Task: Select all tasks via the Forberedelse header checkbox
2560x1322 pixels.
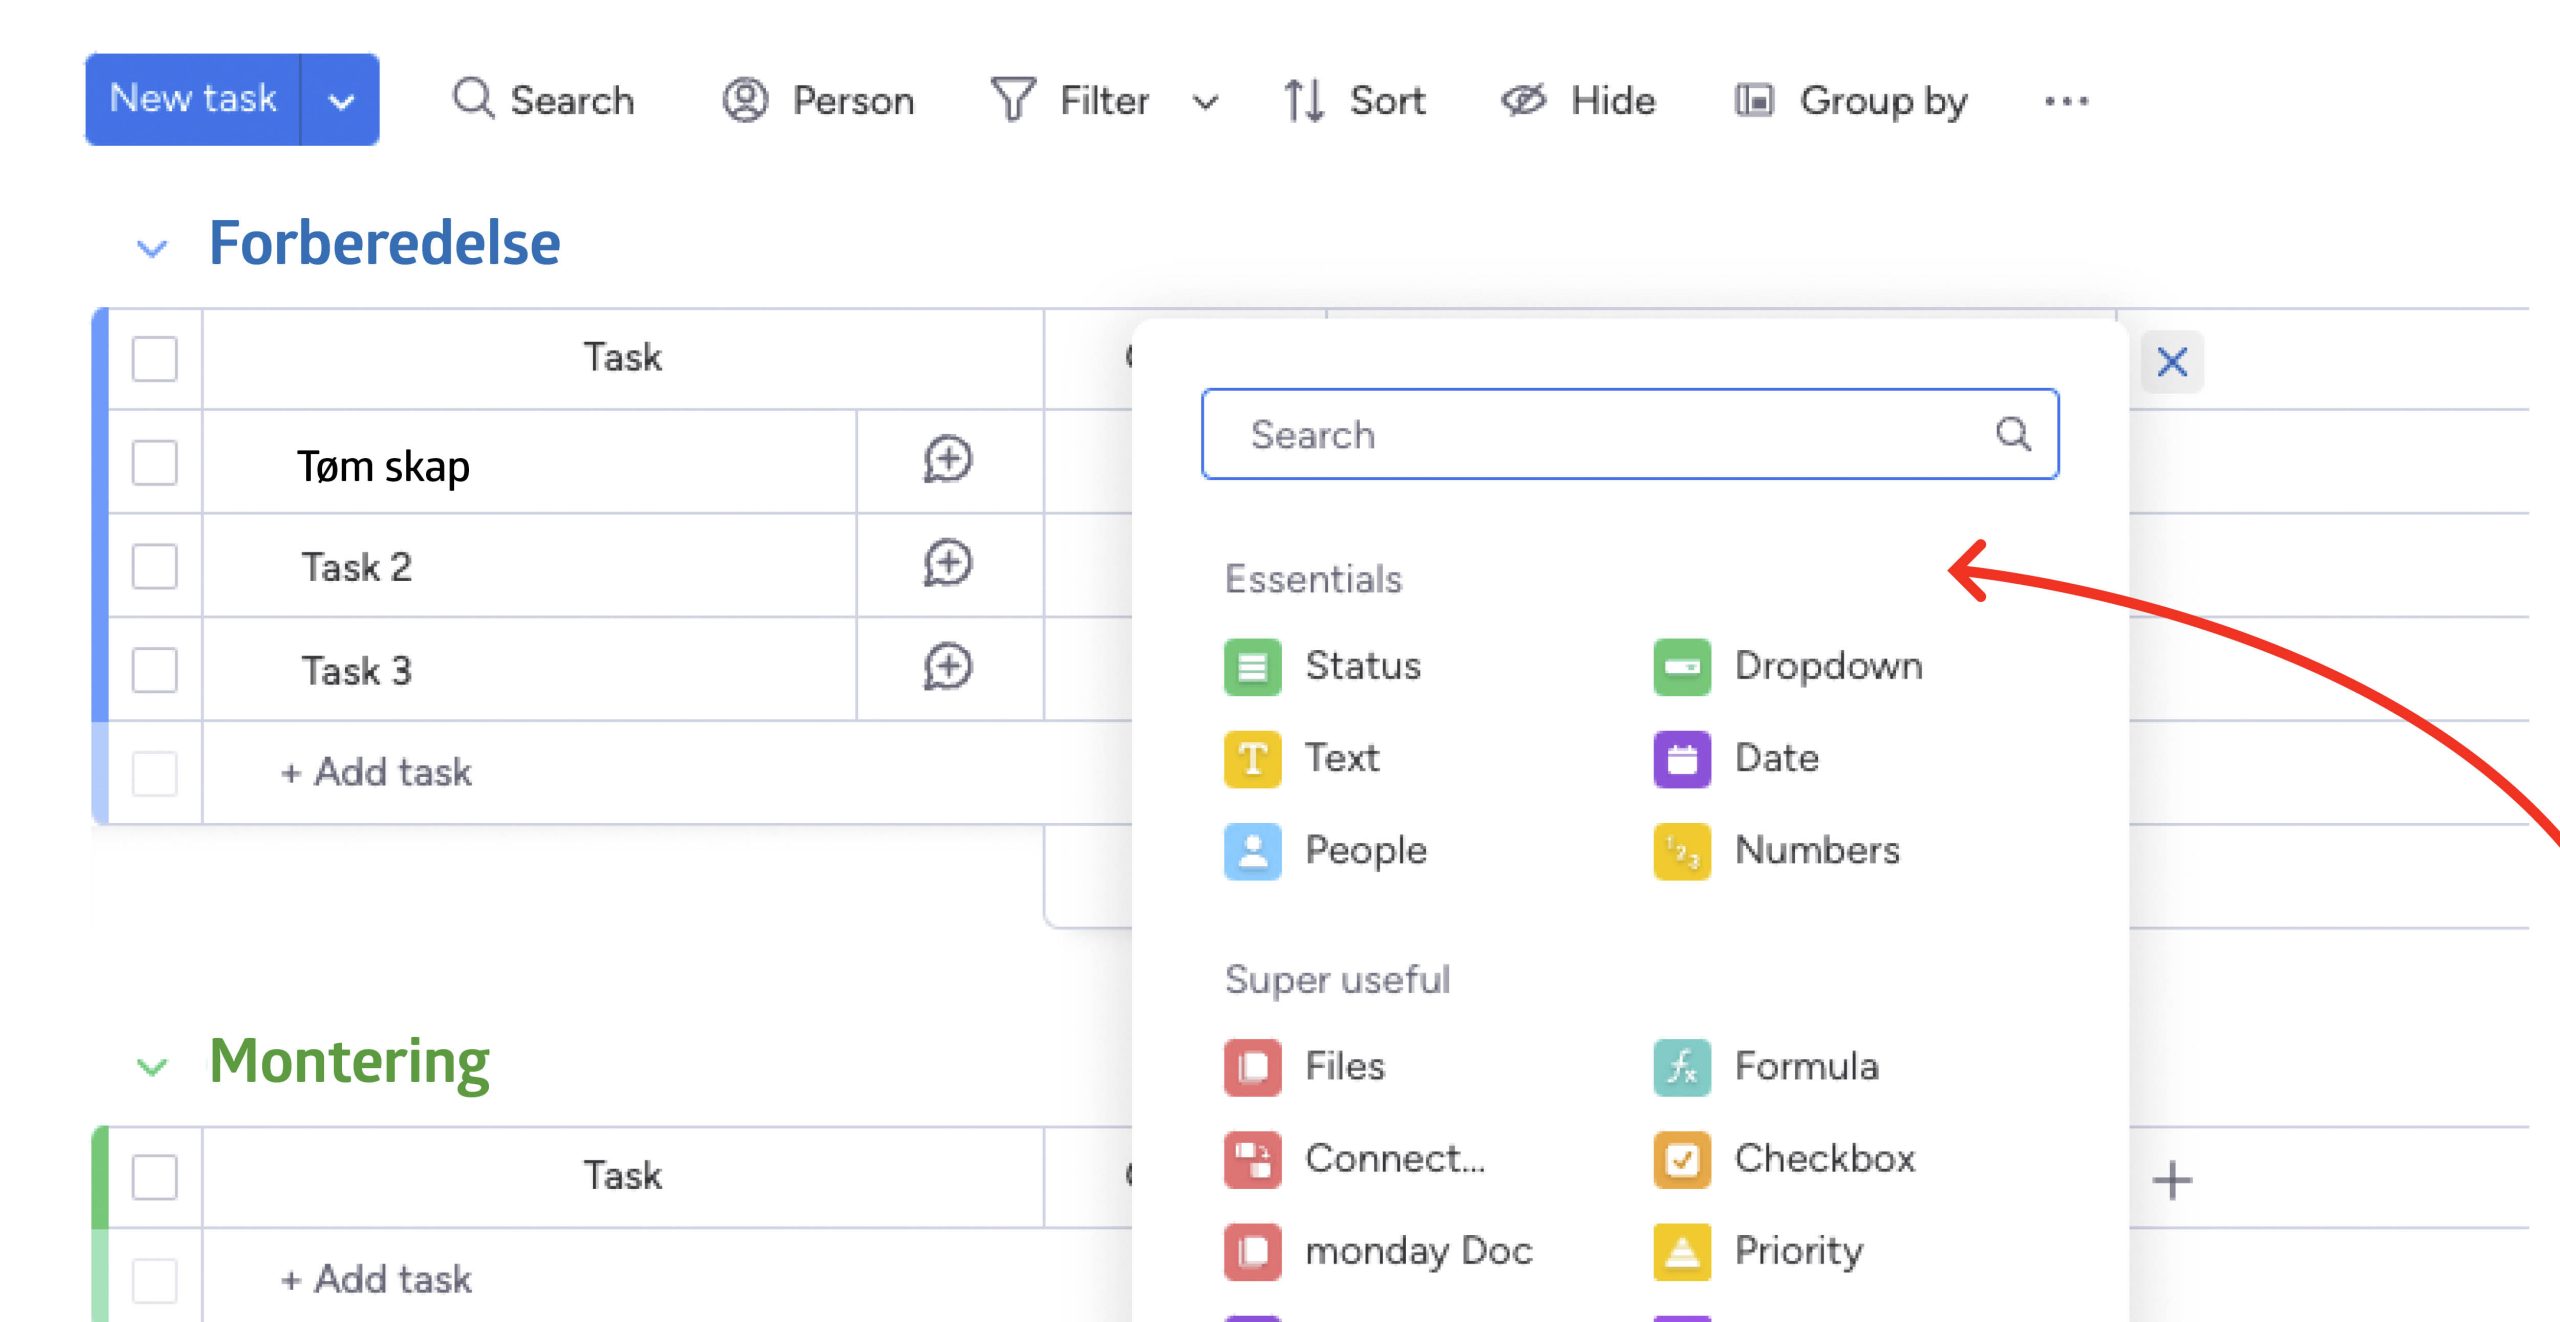Action: 155,358
